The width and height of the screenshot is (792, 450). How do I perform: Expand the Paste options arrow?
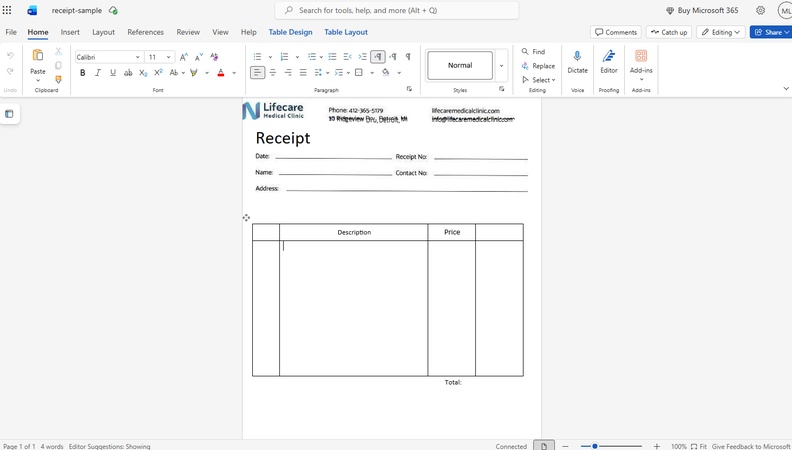pyautogui.click(x=38, y=80)
